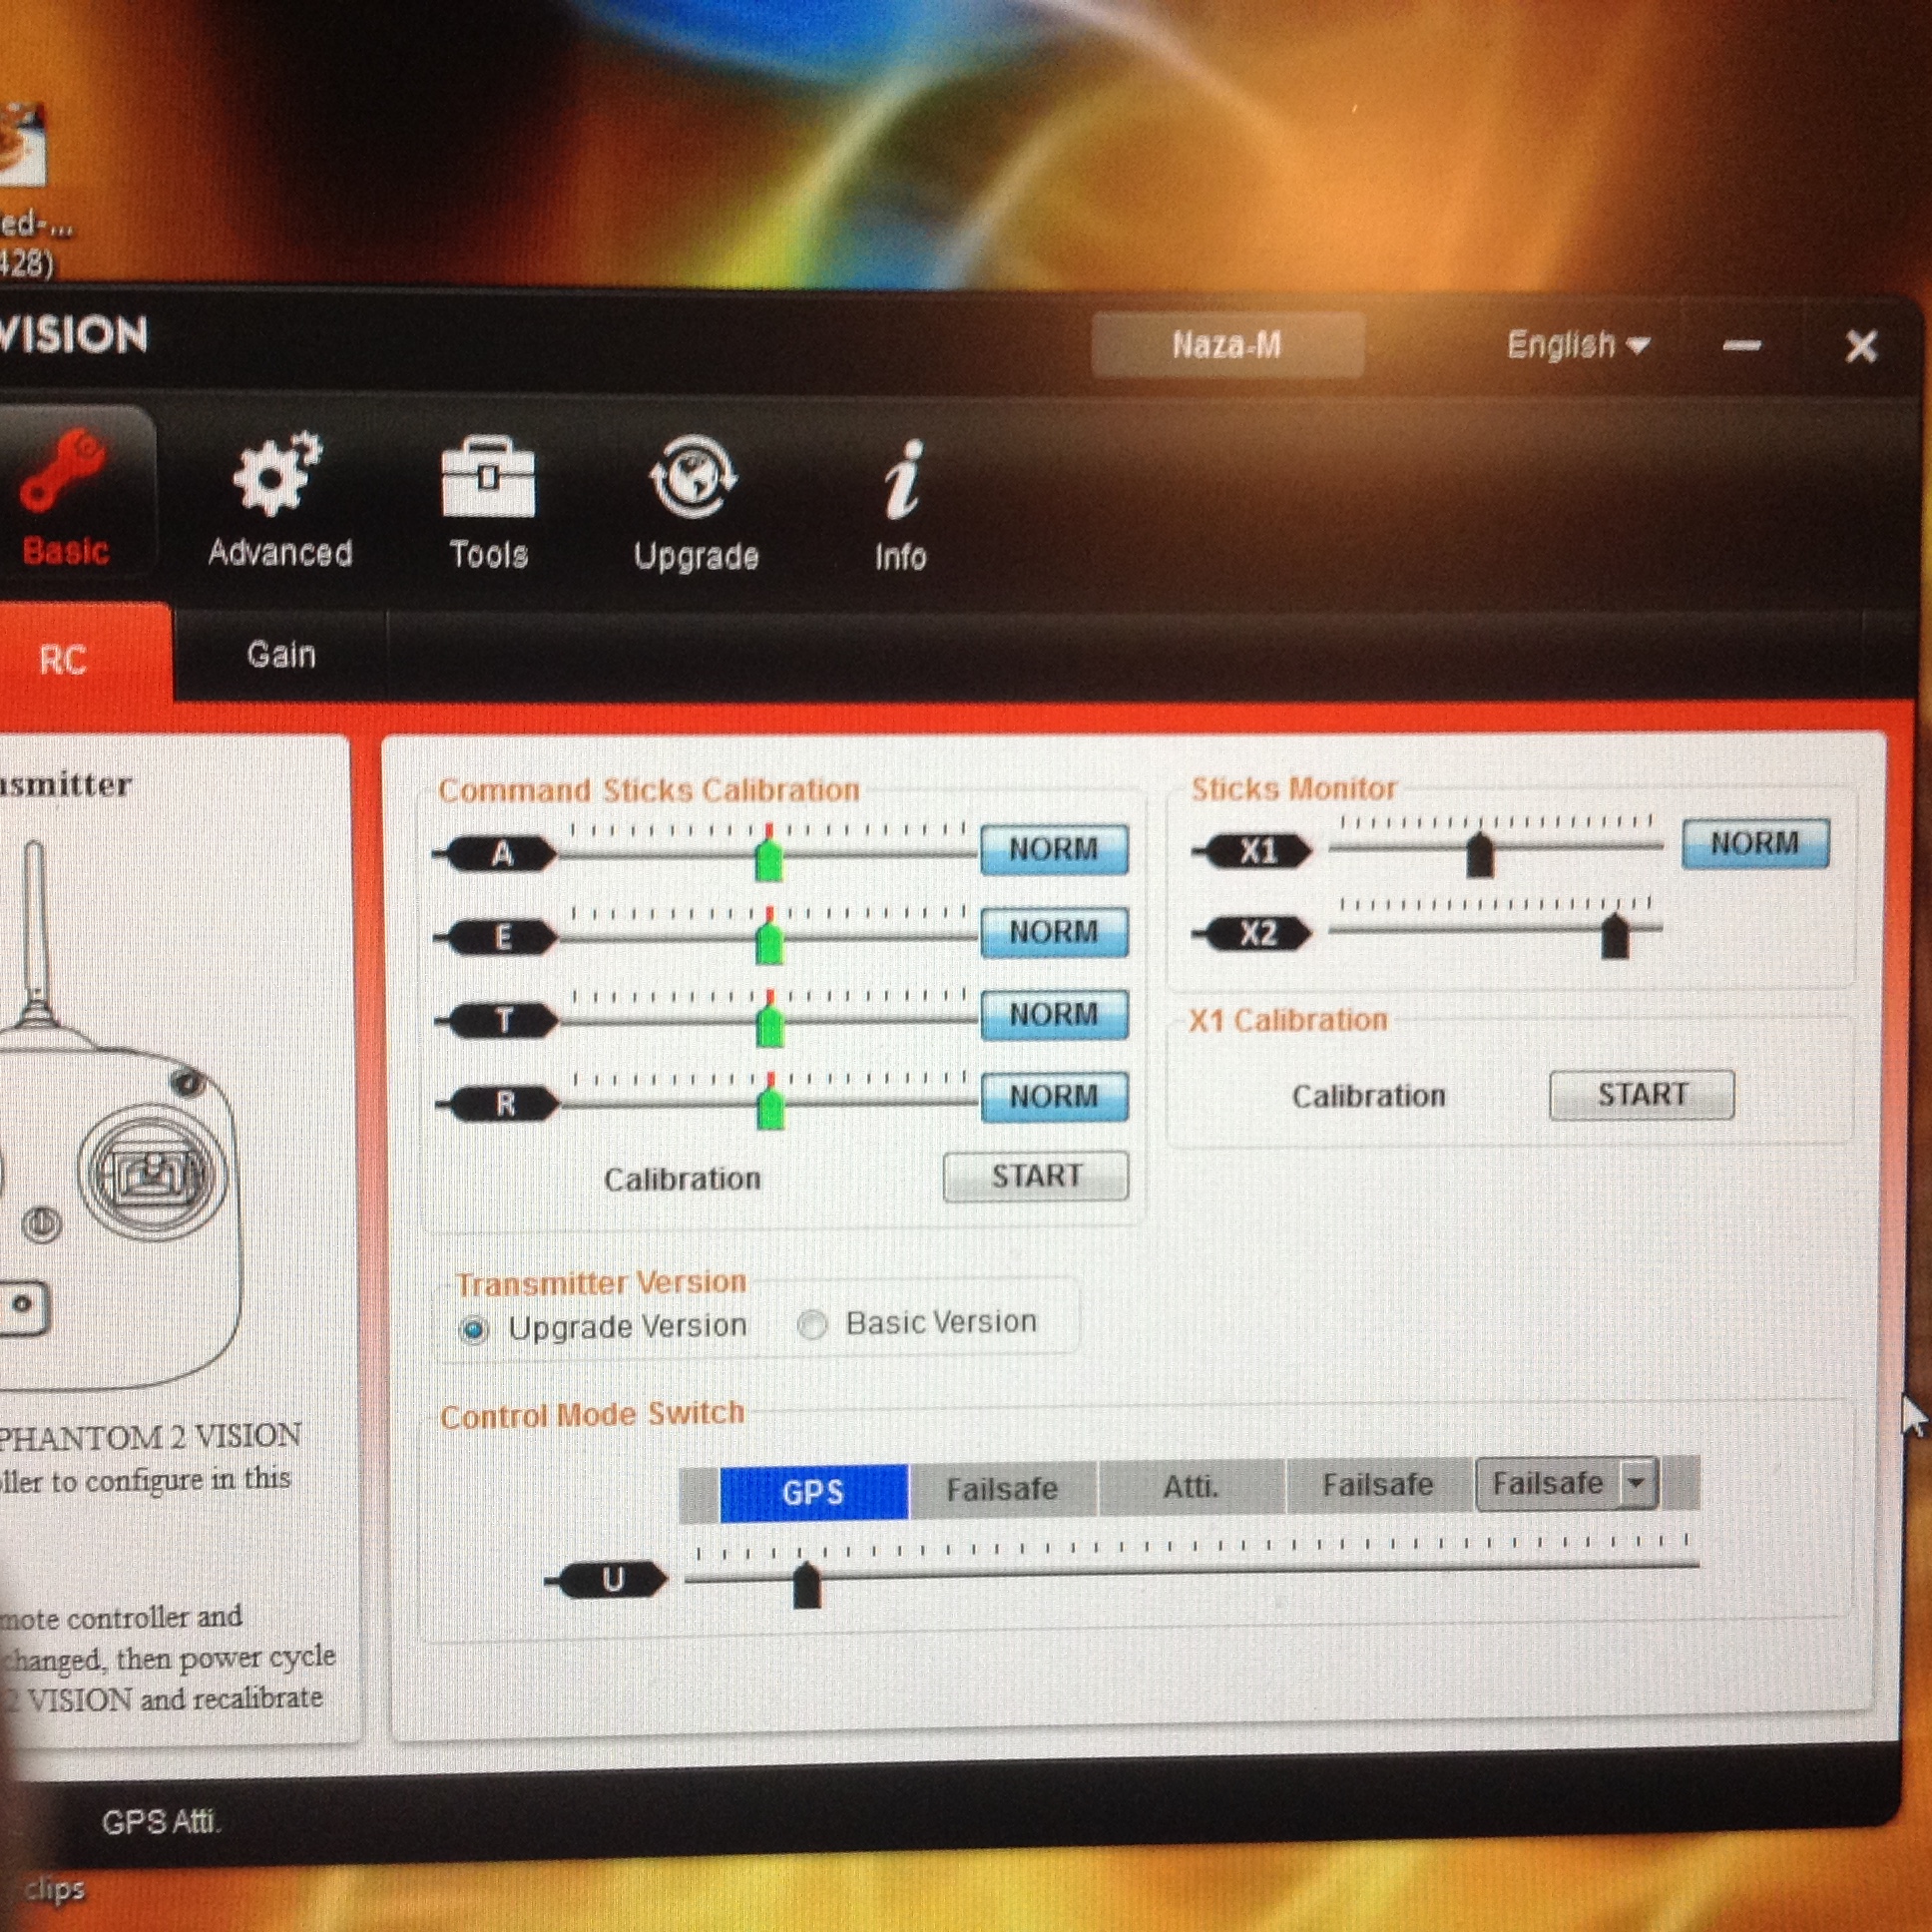Select the GPS control mode segment
The image size is (1932, 1932).
point(813,1492)
